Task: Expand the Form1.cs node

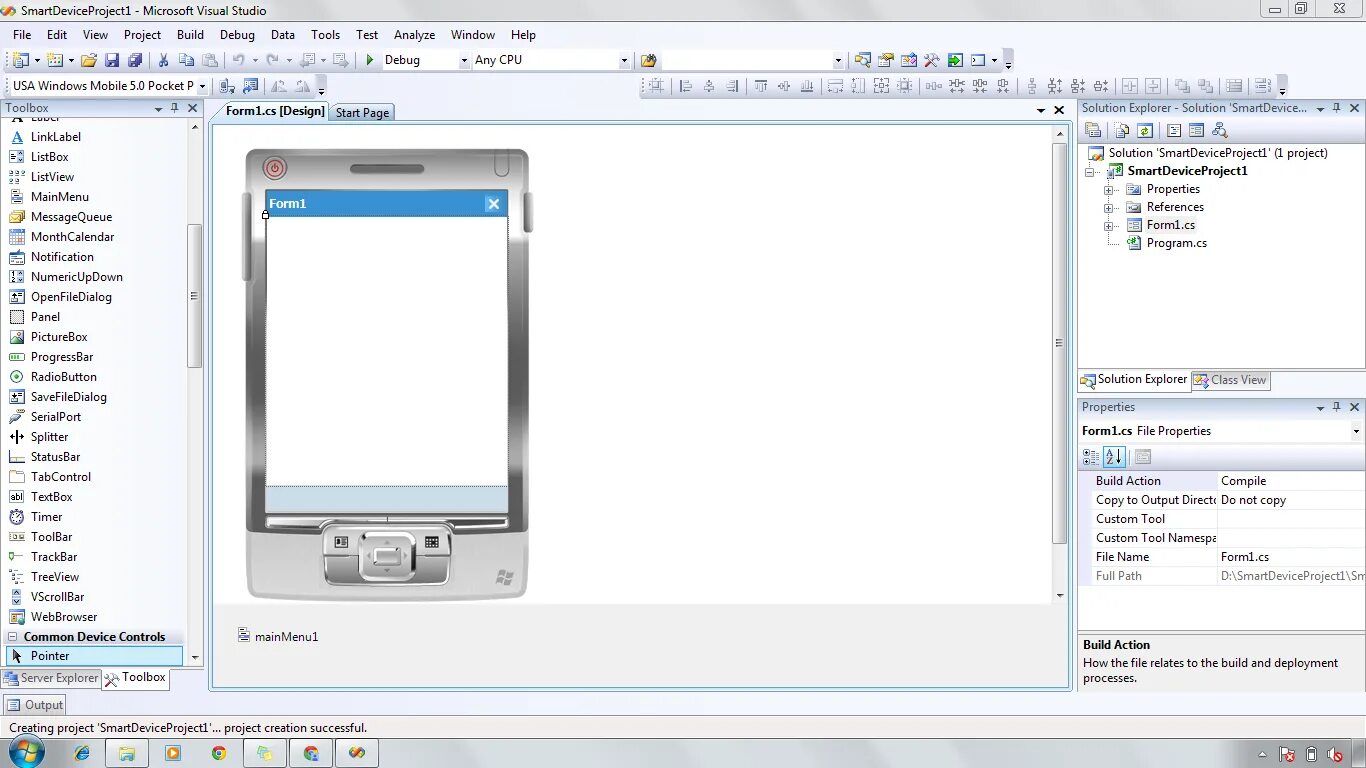Action: 1109,225
